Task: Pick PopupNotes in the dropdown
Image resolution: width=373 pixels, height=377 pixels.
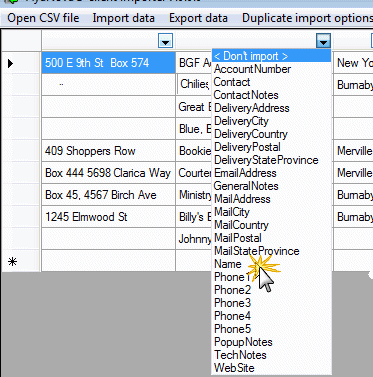Action: 271,342
